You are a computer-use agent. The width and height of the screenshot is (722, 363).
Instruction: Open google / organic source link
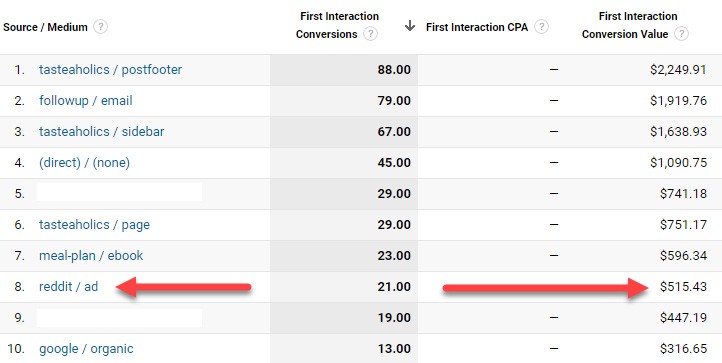pyautogui.click(x=86, y=349)
